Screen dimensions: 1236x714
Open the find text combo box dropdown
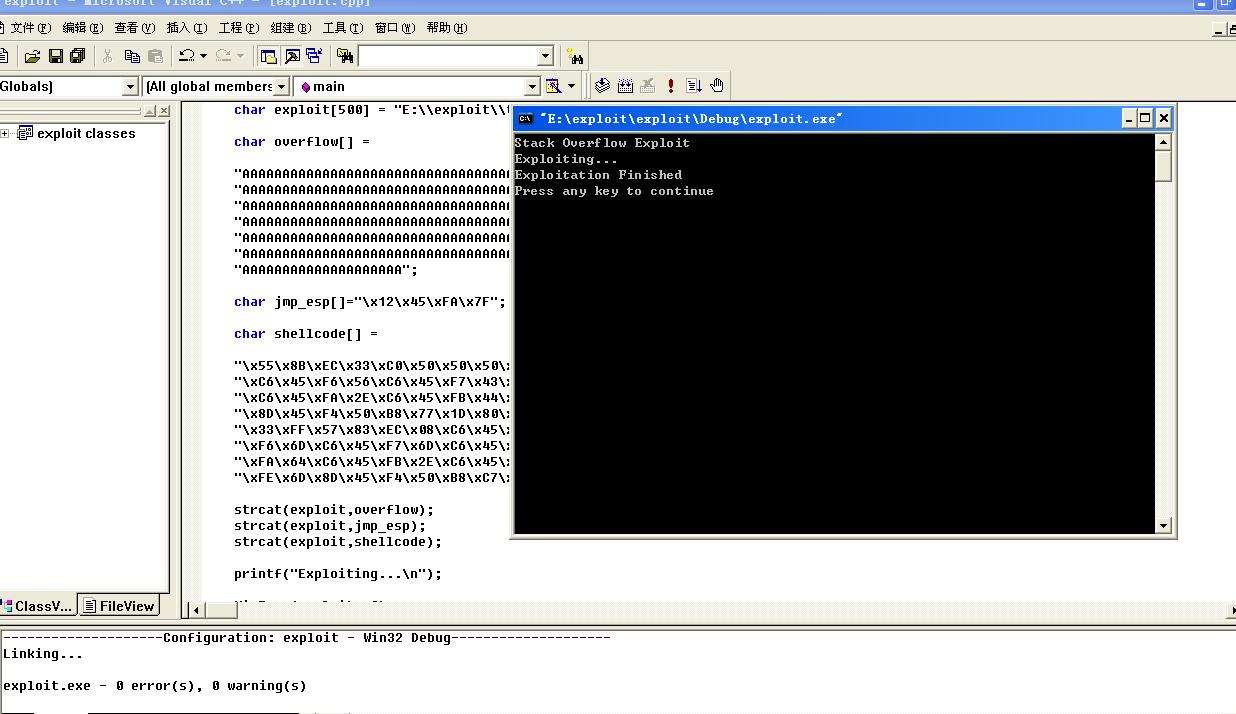point(545,56)
